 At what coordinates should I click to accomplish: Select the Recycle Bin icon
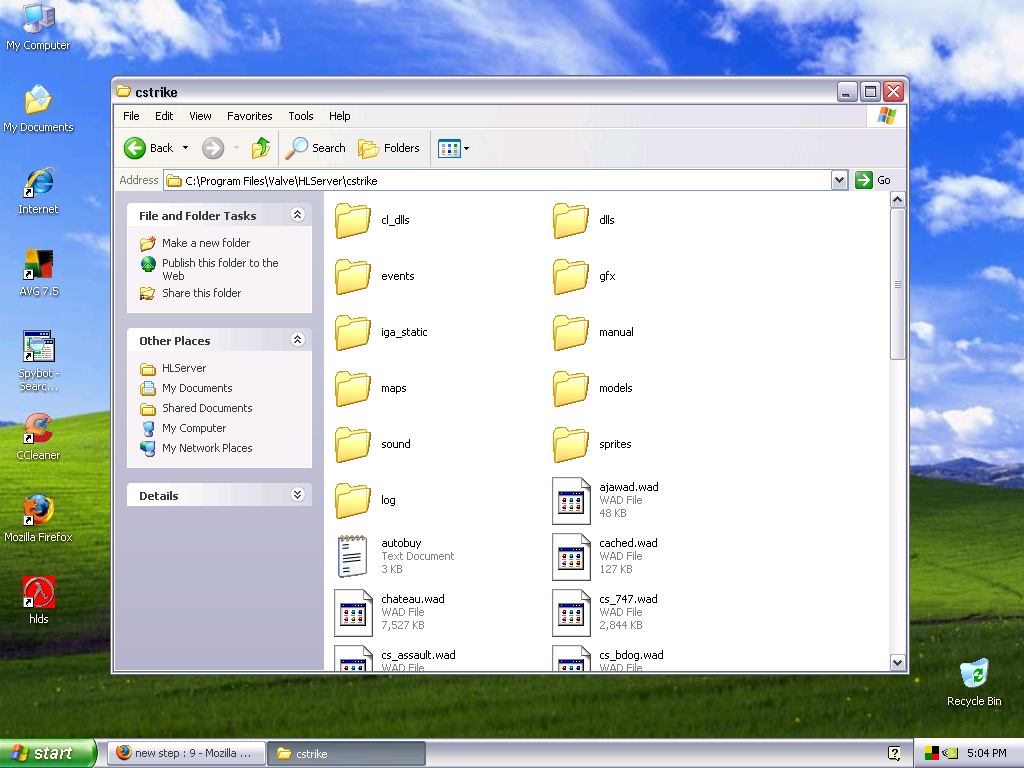pyautogui.click(x=974, y=674)
